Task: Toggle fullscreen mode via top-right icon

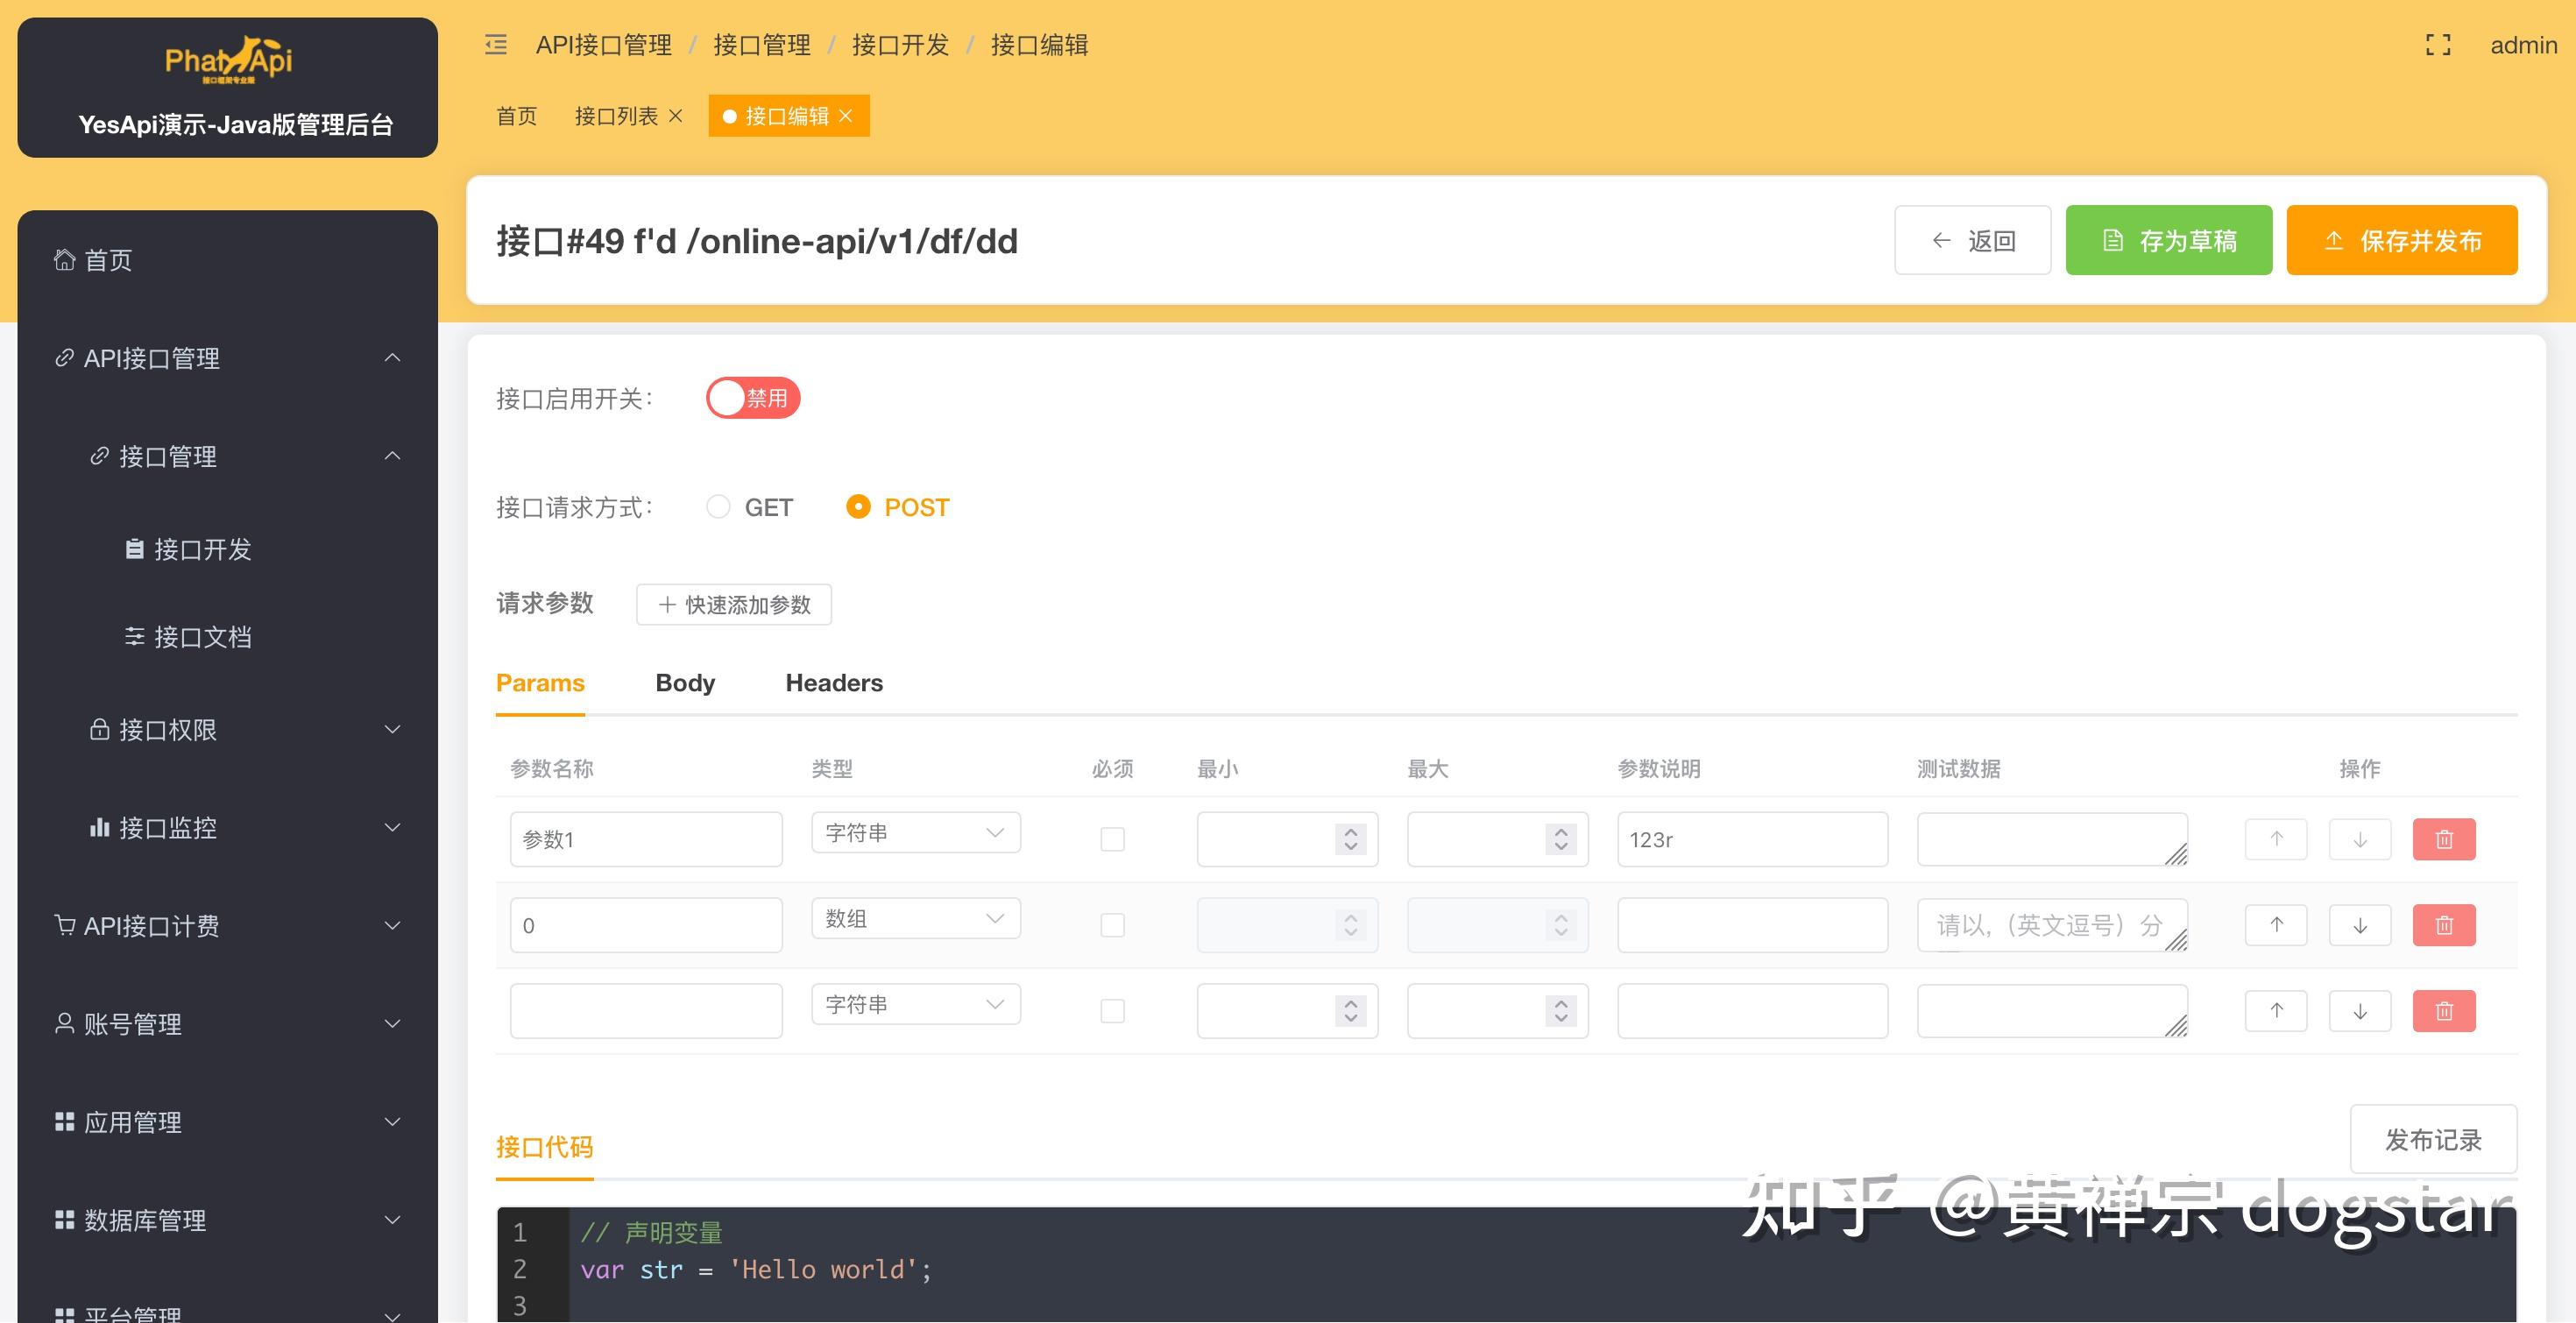Action: [2437, 44]
